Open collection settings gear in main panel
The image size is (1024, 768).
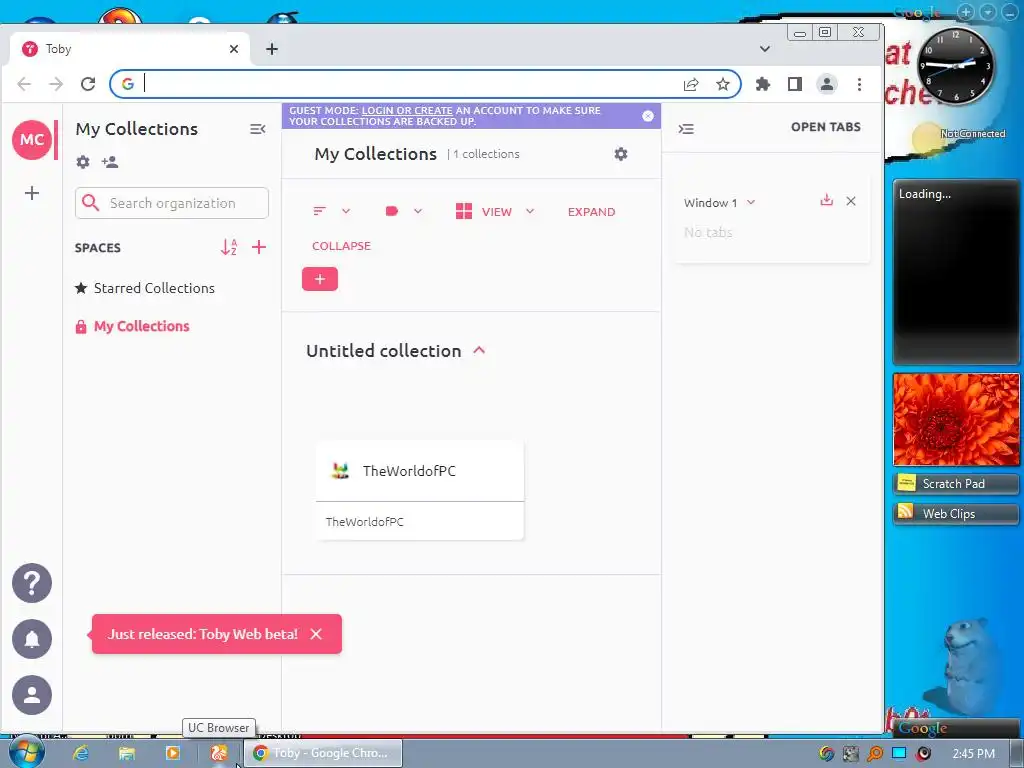tap(620, 153)
